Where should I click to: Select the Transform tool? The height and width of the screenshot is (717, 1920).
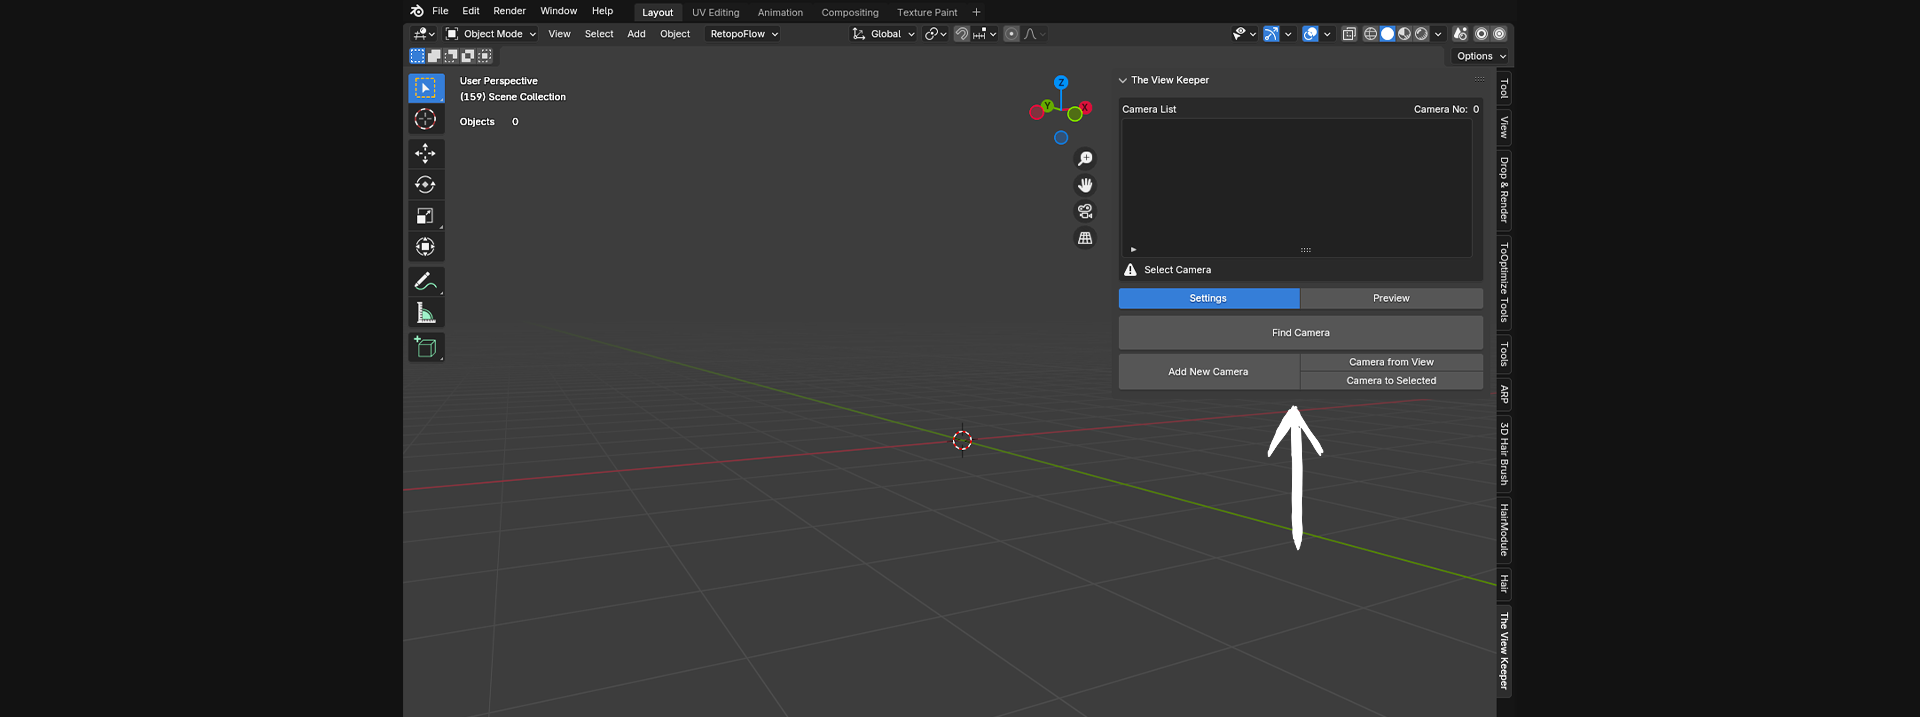425,246
